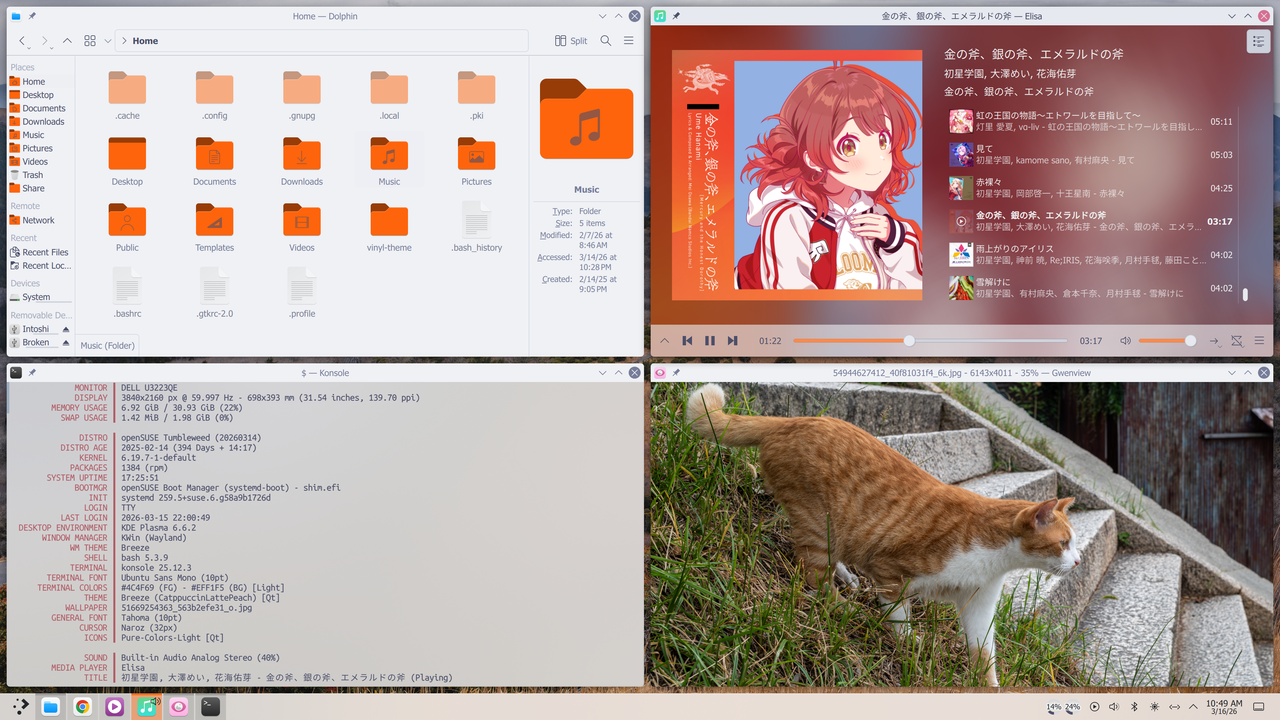
Task: Click the Elisa track position slider
Action: pos(931,341)
